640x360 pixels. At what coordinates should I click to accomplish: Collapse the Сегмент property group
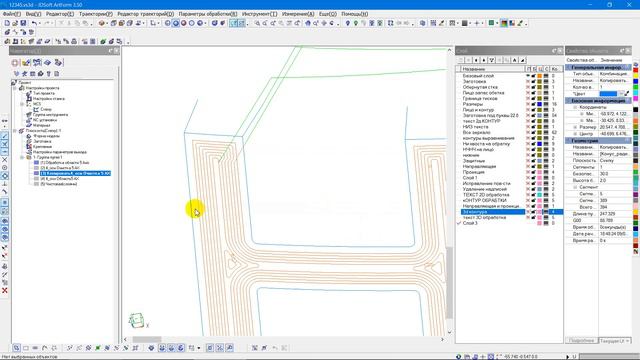pos(576,187)
